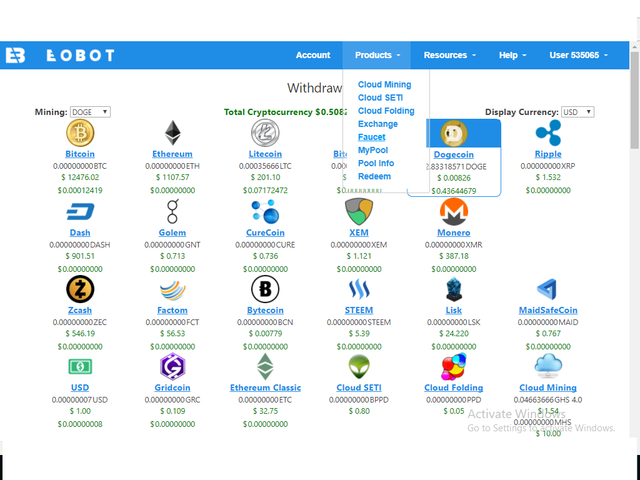
Task: Select Cloud Folding from Products menu
Action: pos(386,111)
